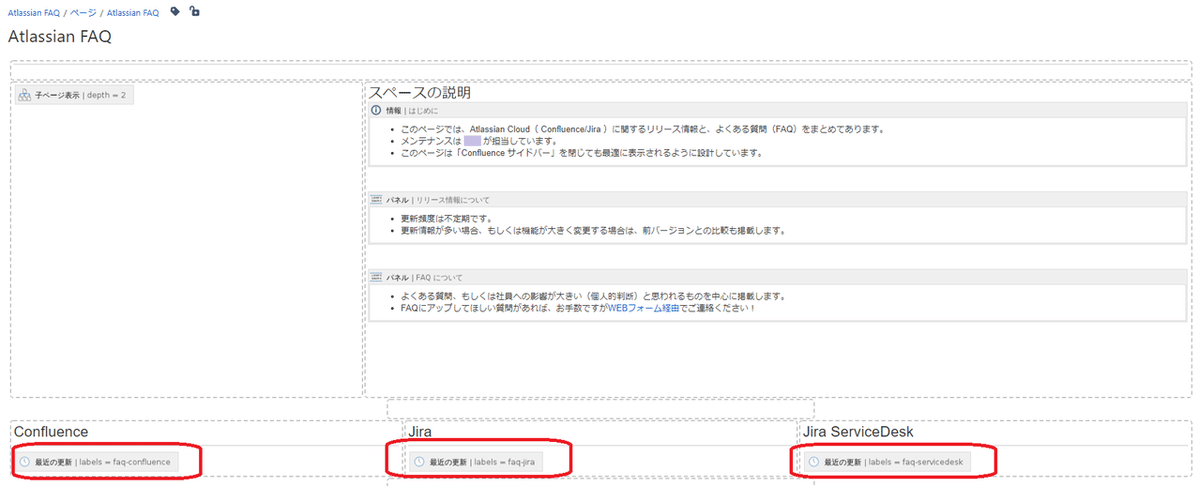Click the line starting メンテナンスは

(479, 141)
